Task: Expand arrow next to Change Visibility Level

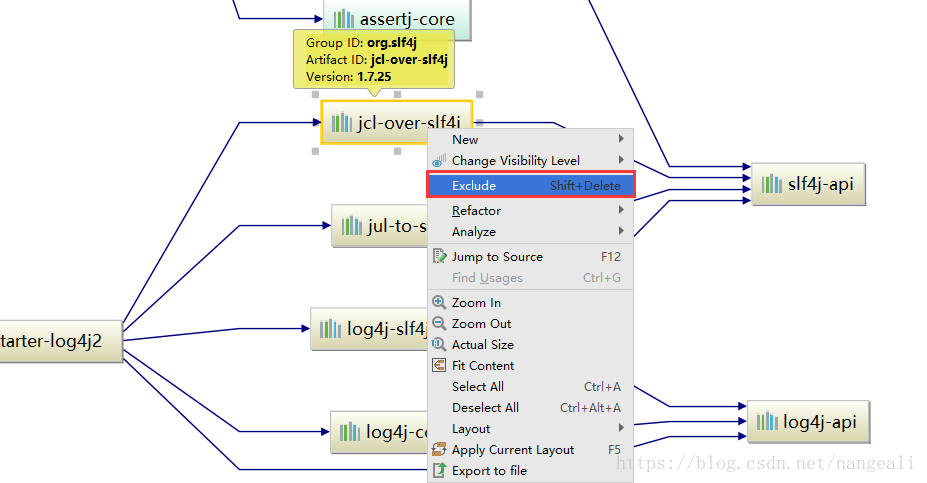Action: pos(621,160)
